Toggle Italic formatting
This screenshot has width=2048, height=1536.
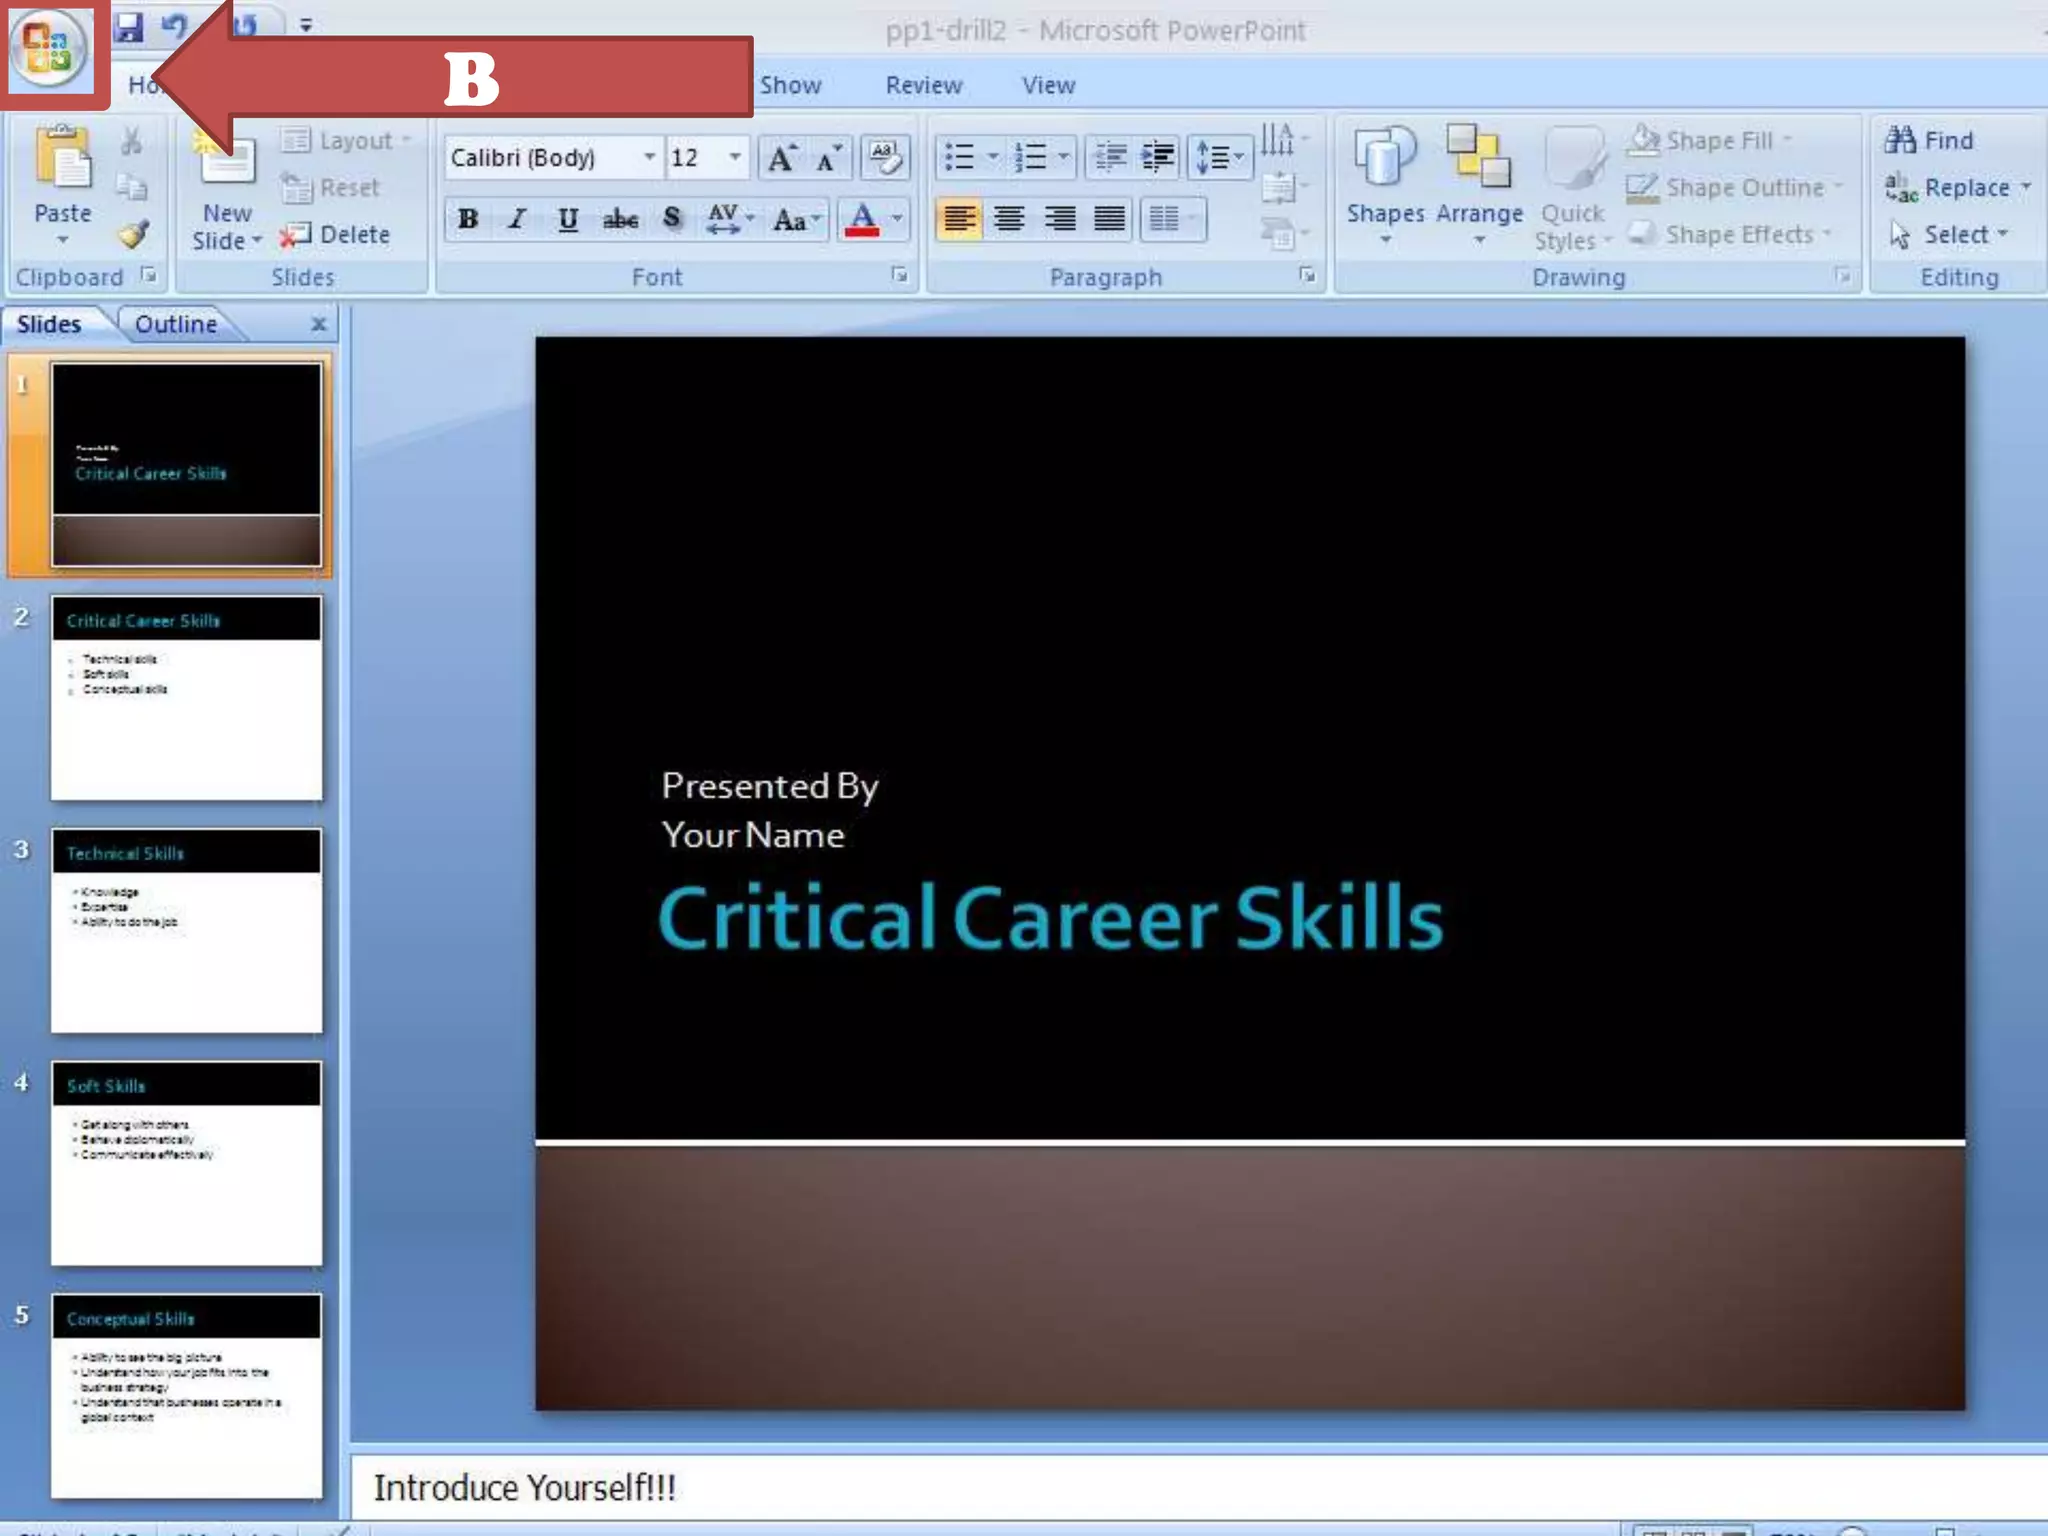click(x=517, y=219)
